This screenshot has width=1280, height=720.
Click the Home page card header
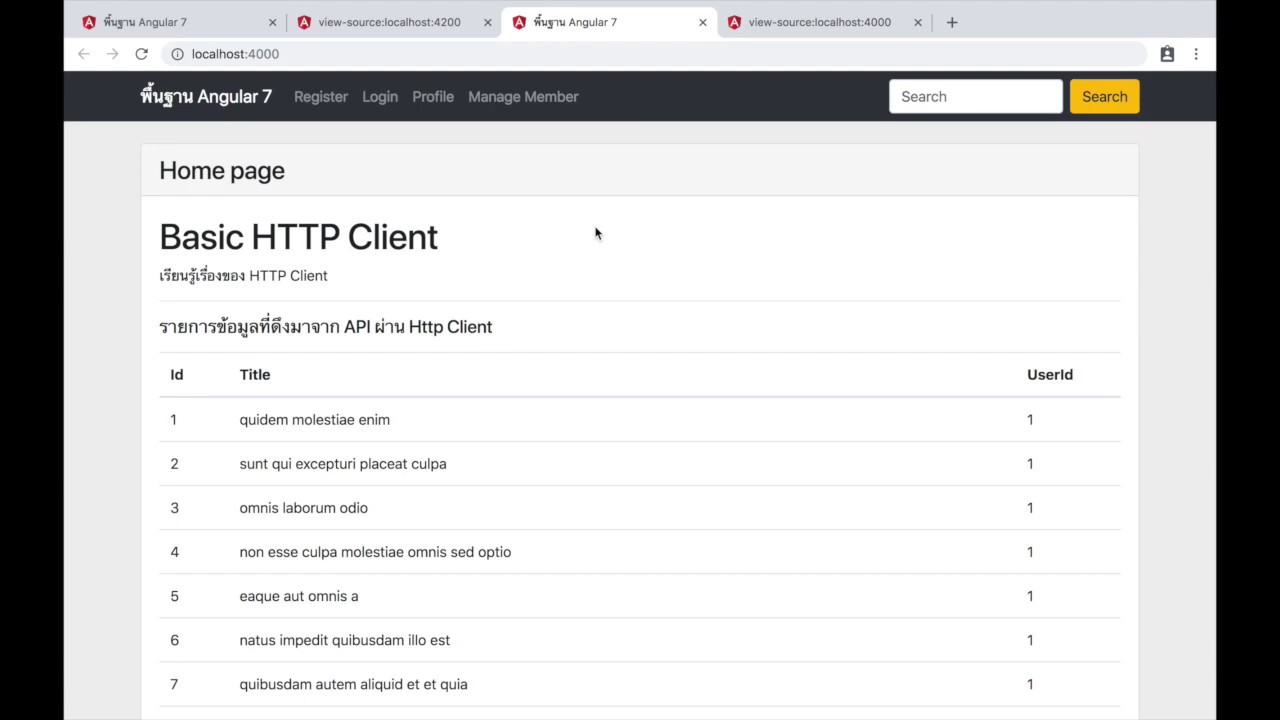click(x=639, y=170)
